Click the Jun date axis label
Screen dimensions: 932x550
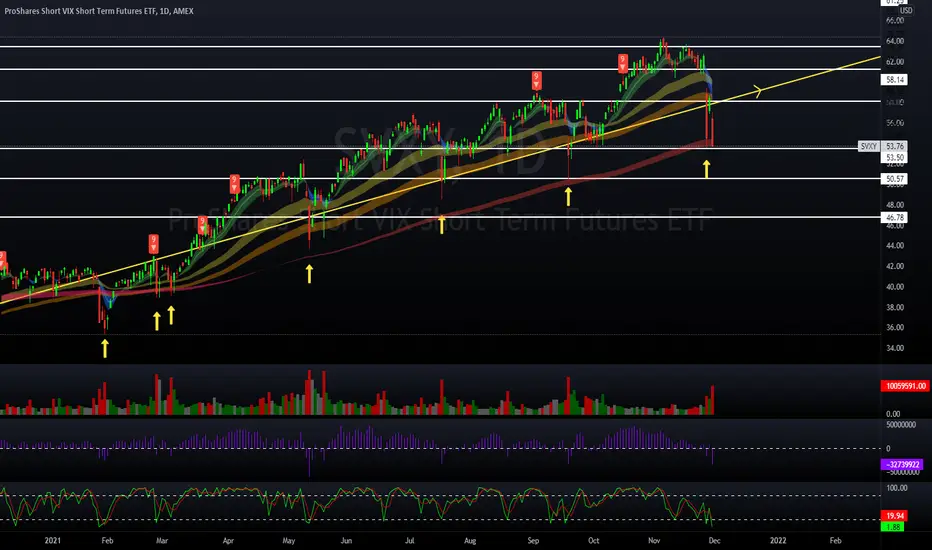tap(347, 540)
